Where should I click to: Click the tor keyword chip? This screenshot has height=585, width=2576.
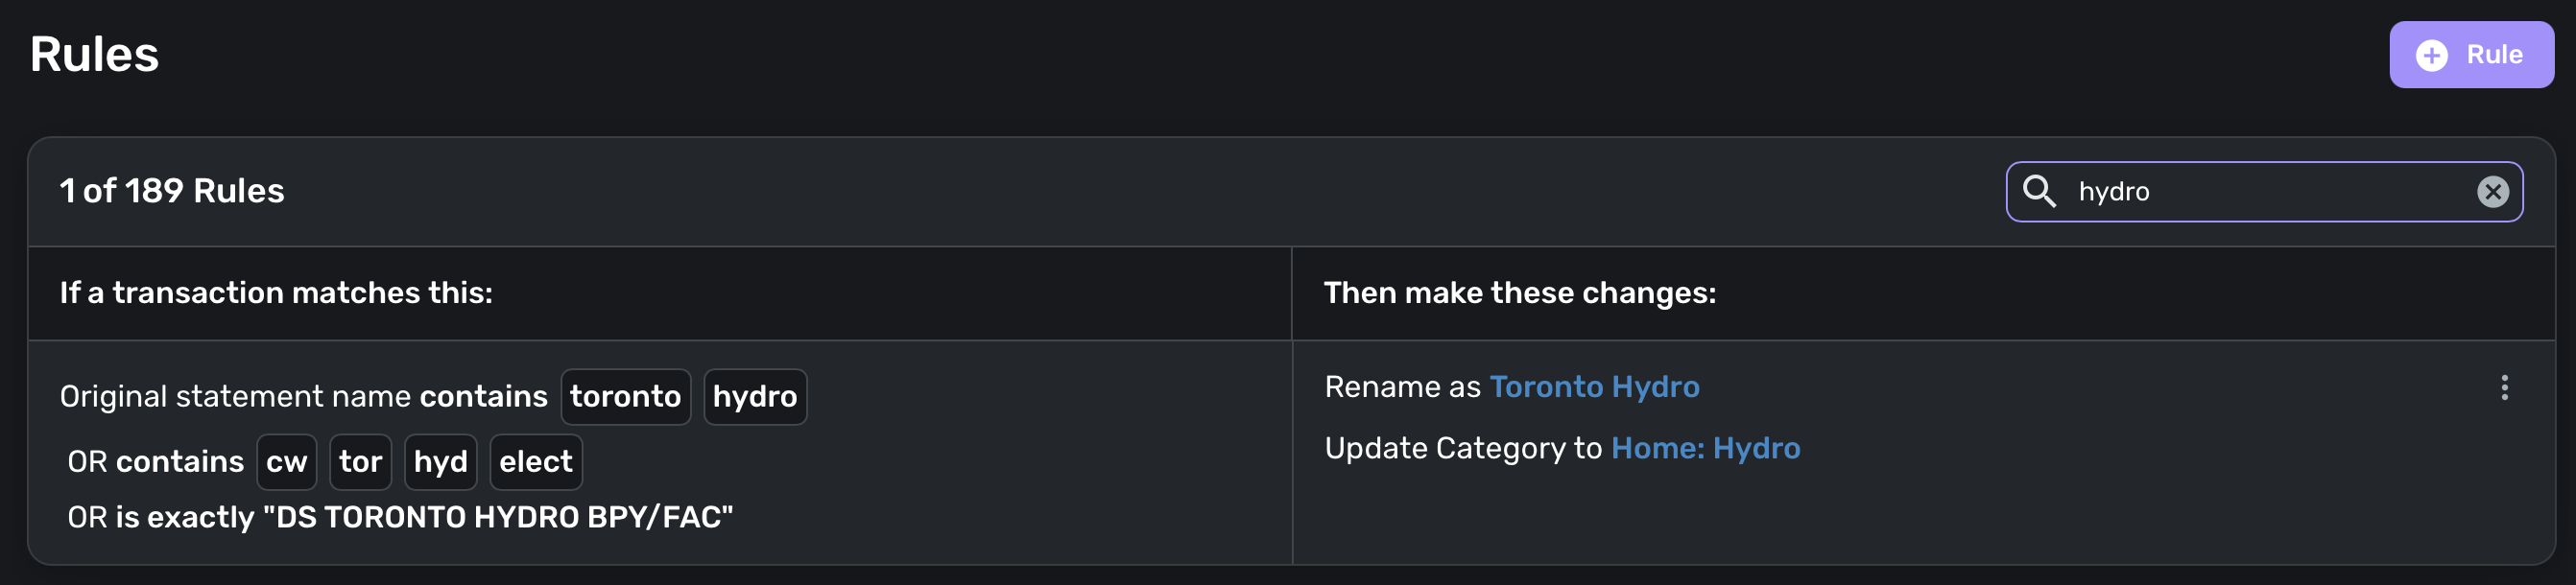coord(360,462)
